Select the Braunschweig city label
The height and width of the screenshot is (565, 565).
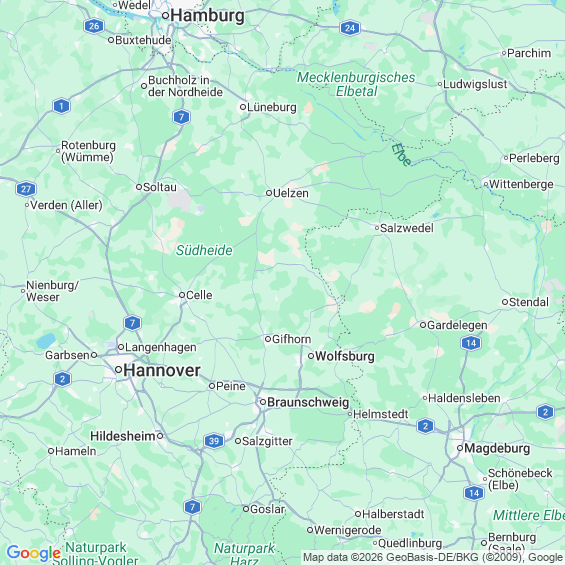308,402
